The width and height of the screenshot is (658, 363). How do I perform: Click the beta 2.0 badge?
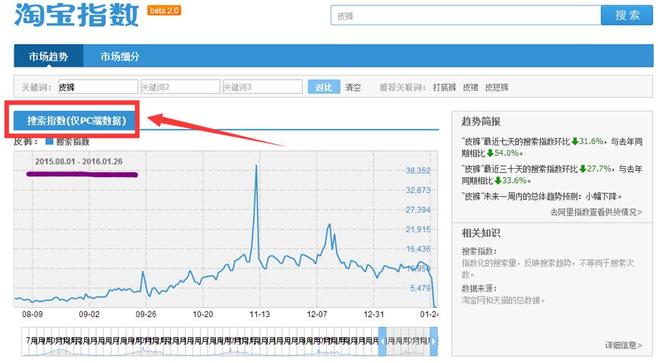coord(164,10)
